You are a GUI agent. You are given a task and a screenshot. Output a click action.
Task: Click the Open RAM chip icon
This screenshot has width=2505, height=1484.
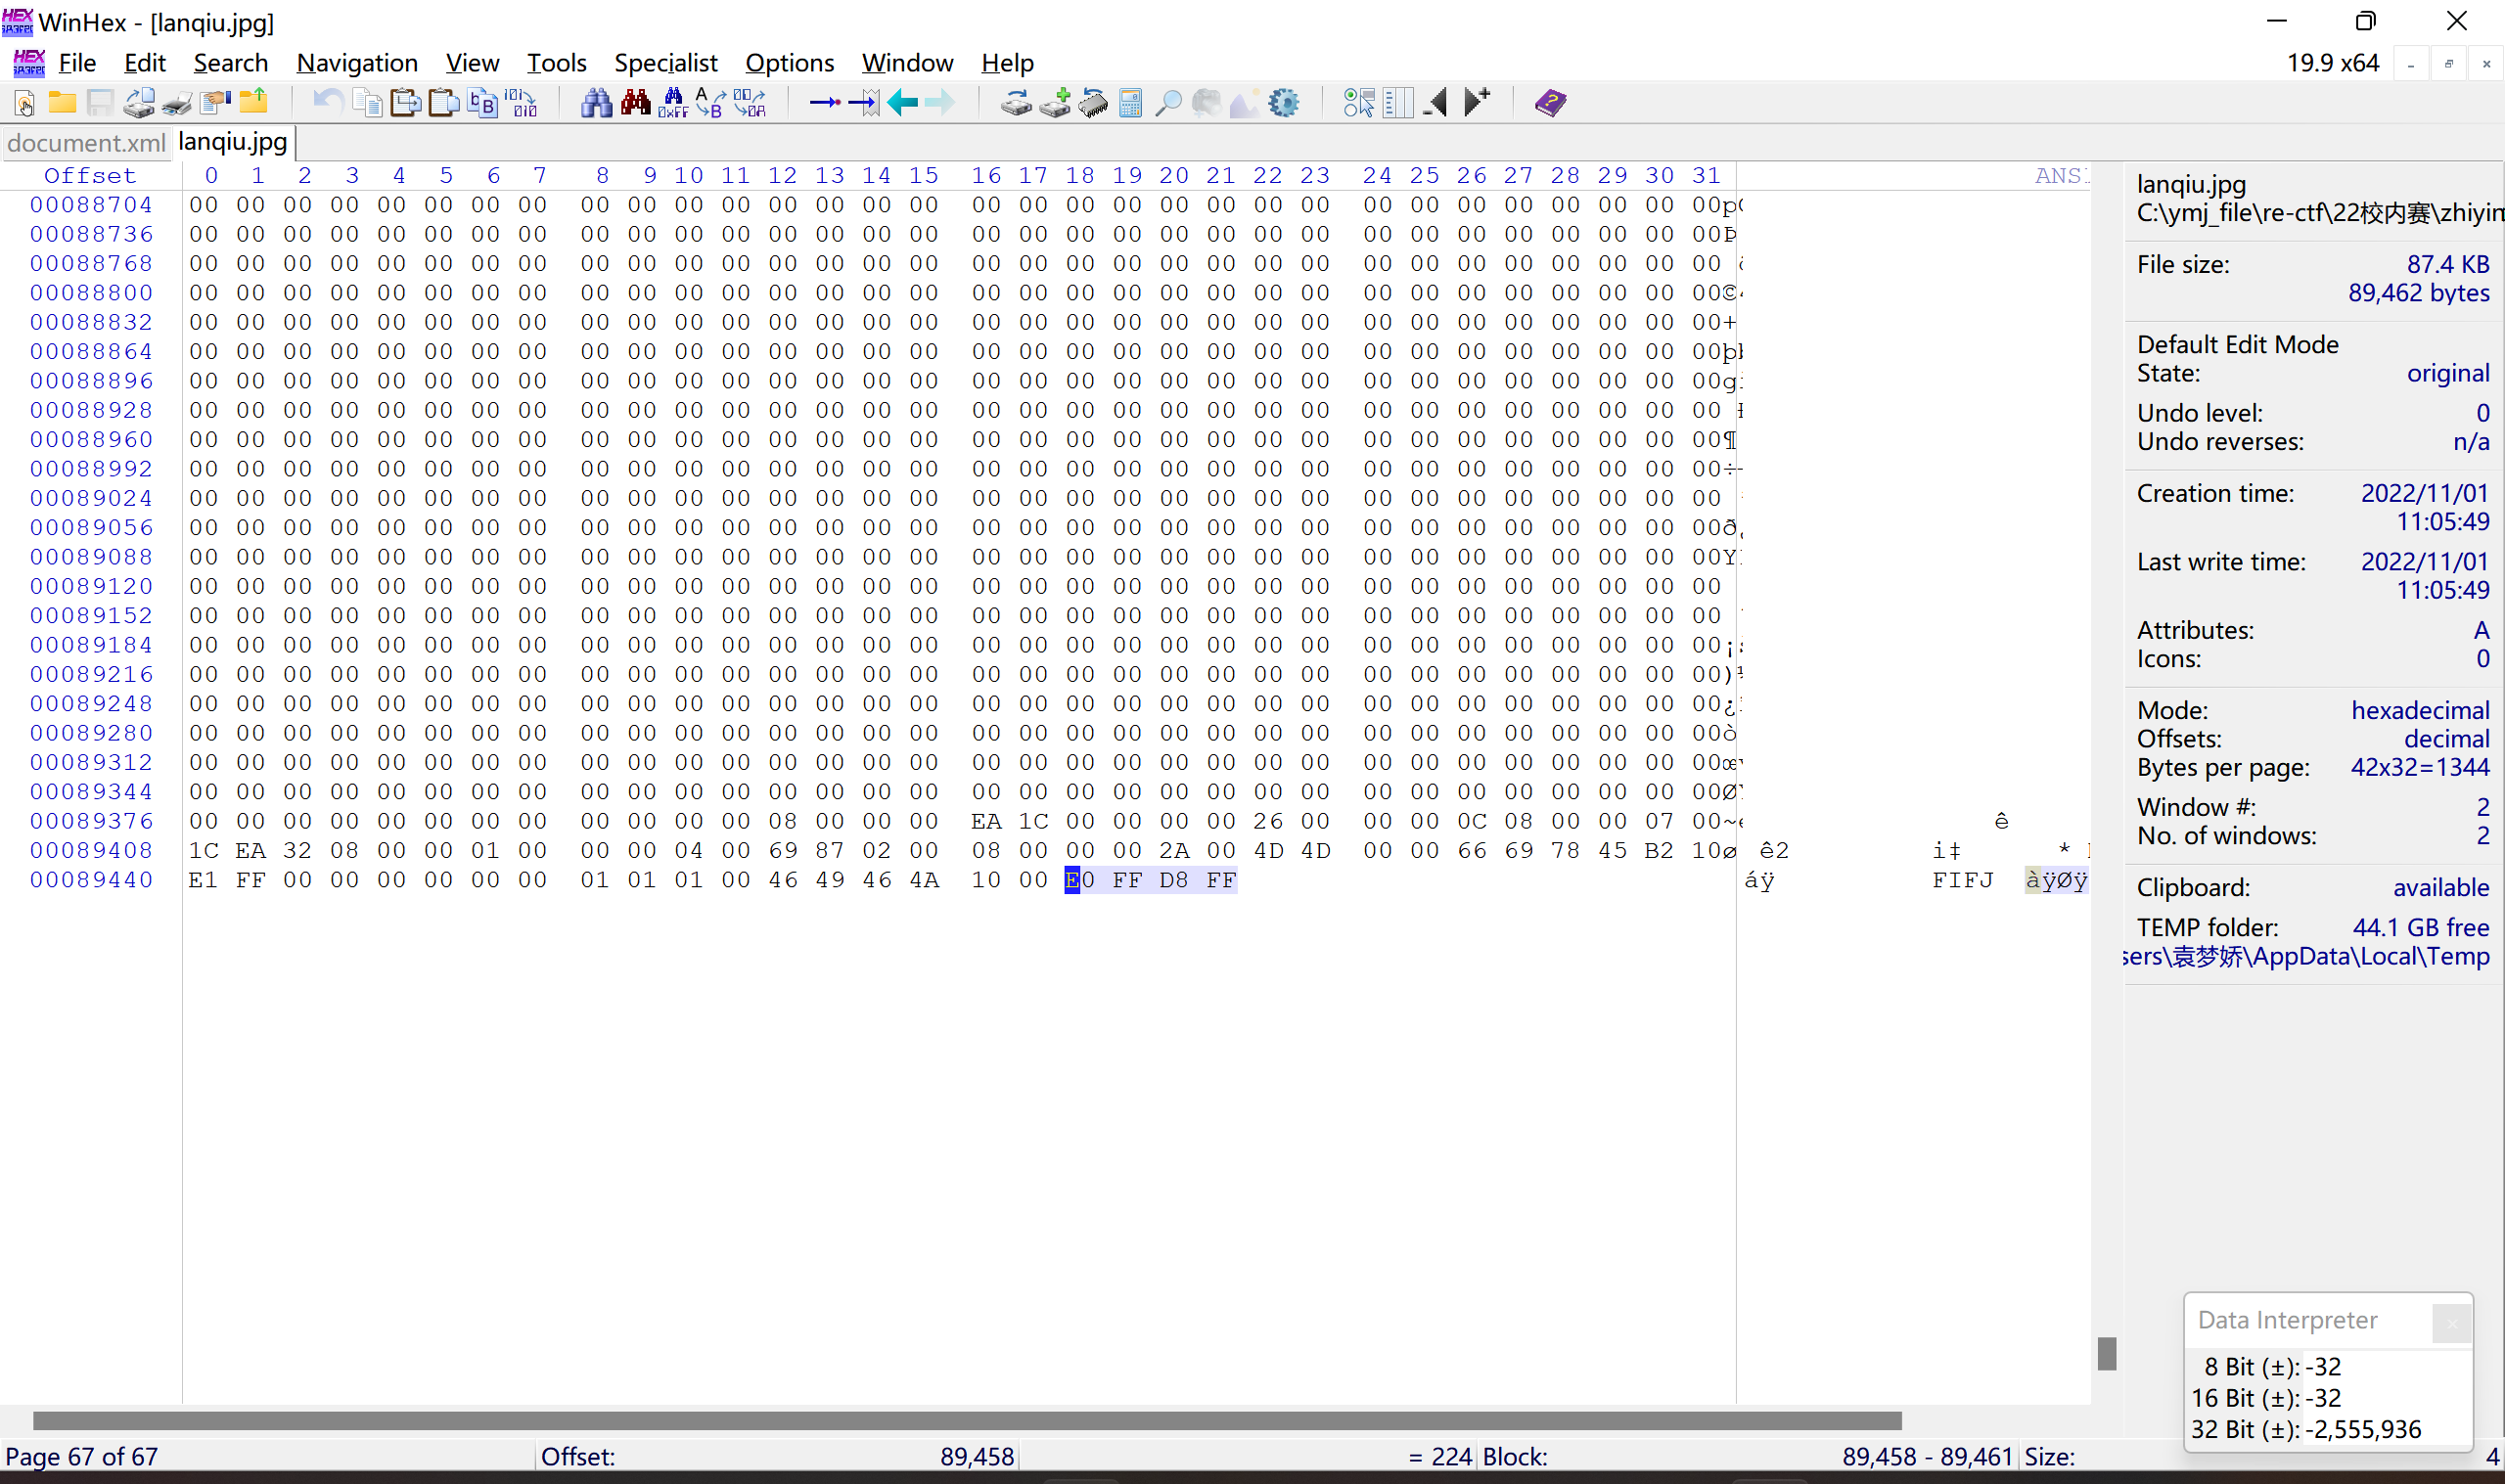pos(1093,103)
